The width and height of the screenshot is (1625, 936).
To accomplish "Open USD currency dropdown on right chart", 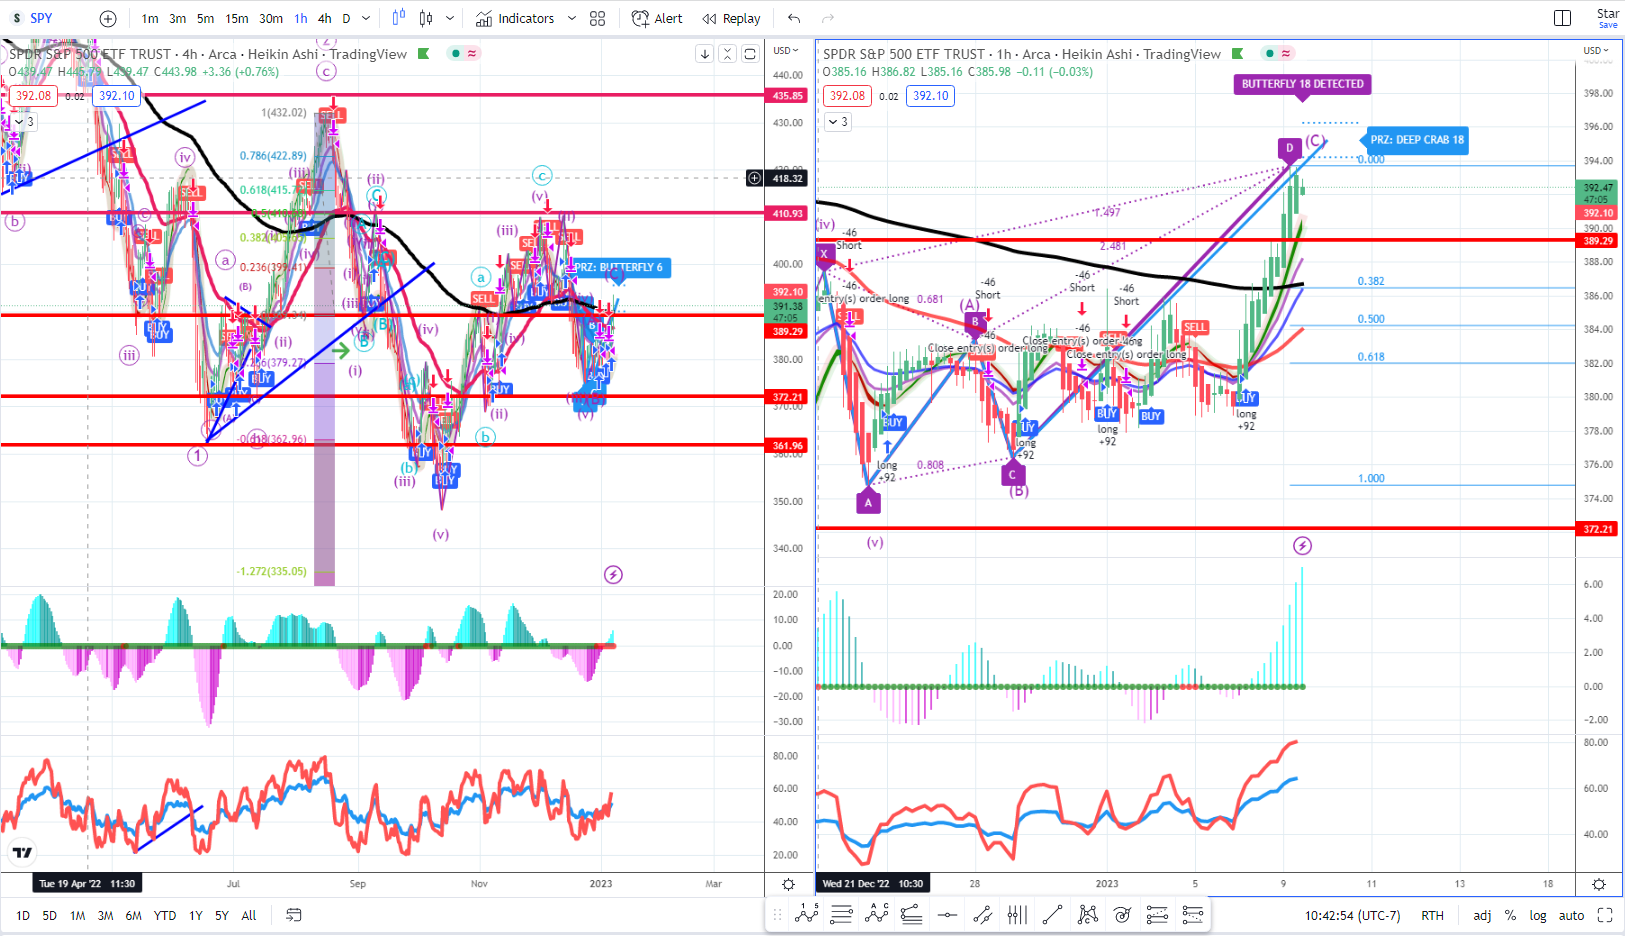I will (1596, 50).
